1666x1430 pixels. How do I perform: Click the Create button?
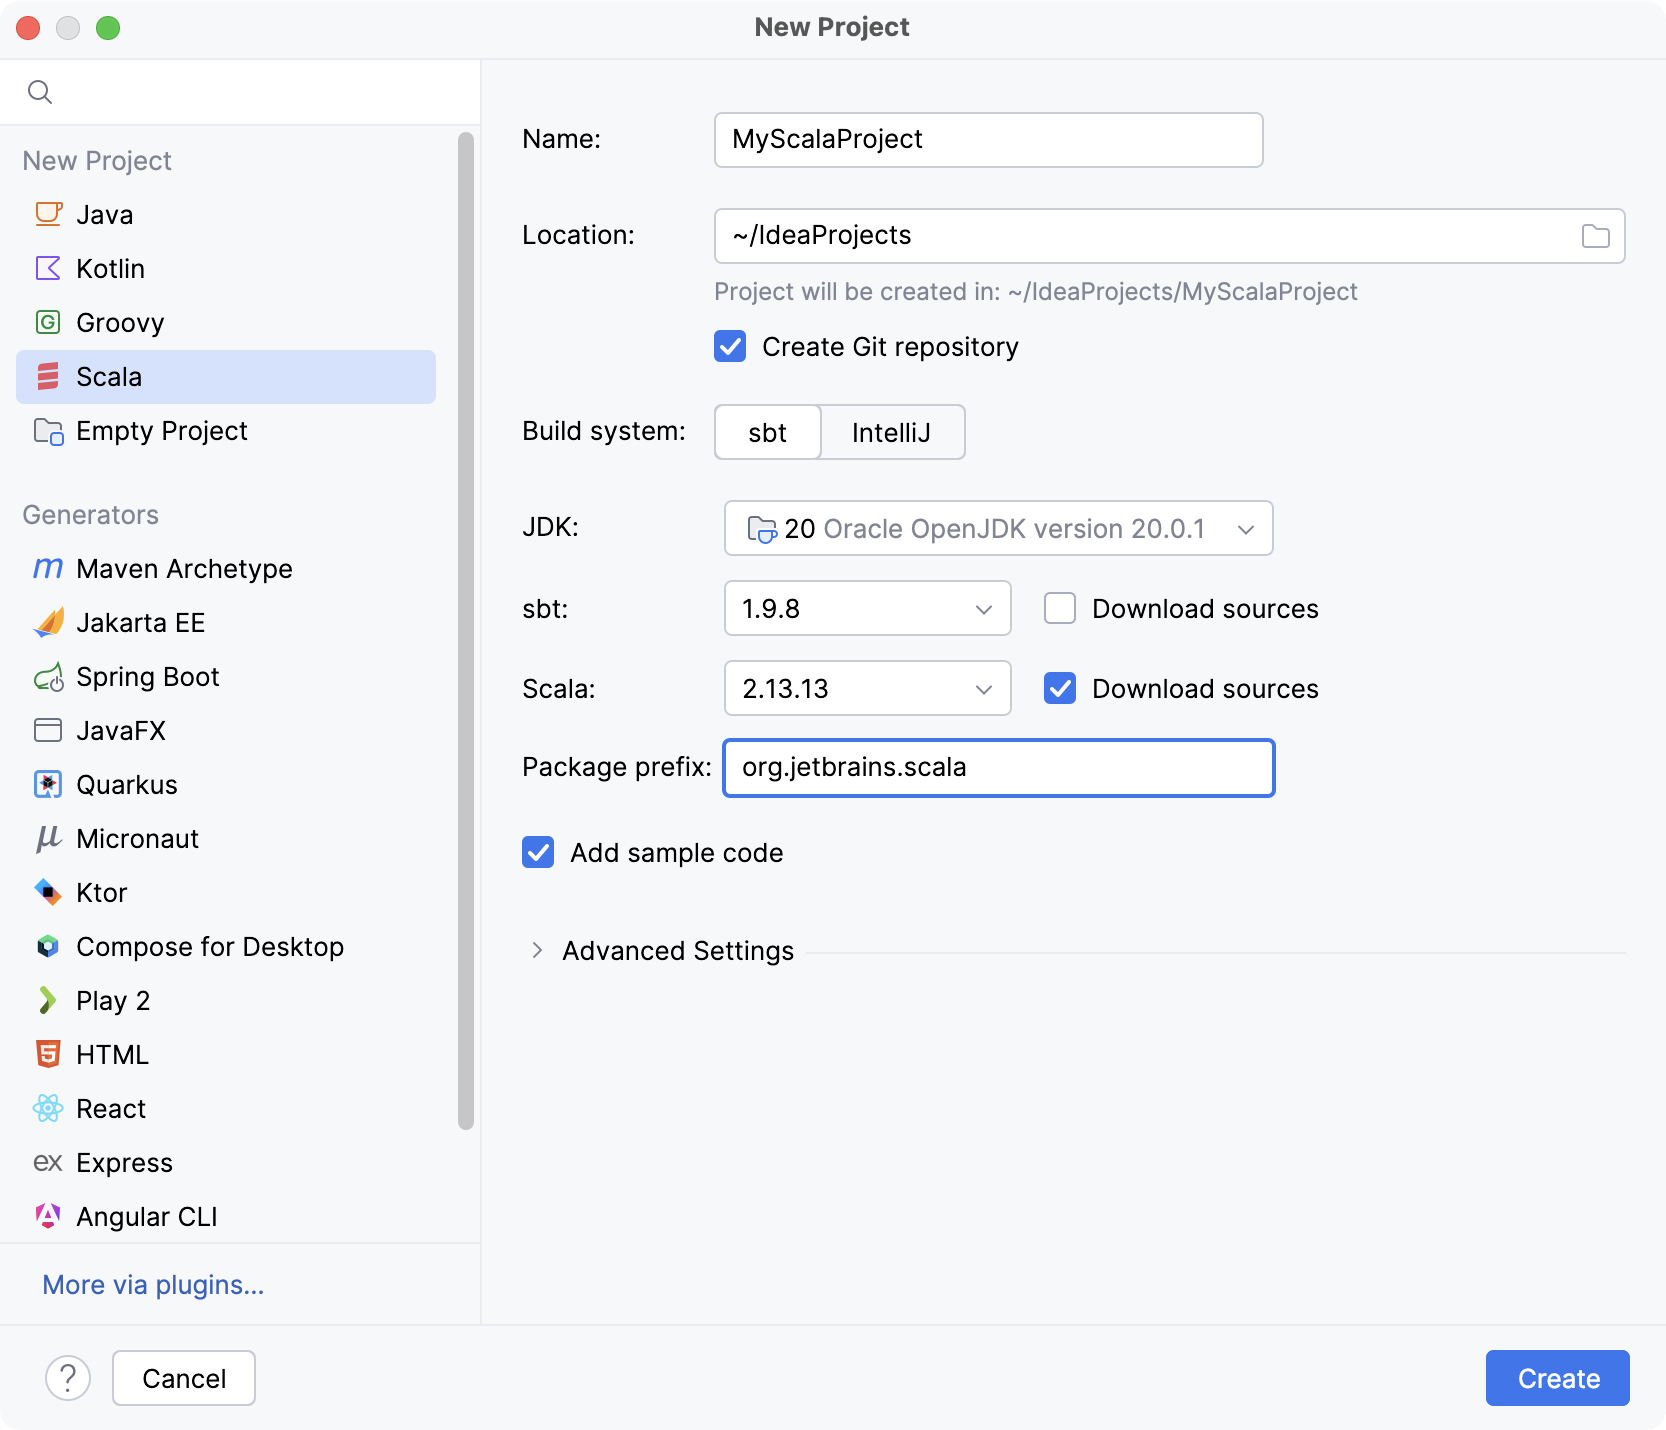pyautogui.click(x=1557, y=1378)
